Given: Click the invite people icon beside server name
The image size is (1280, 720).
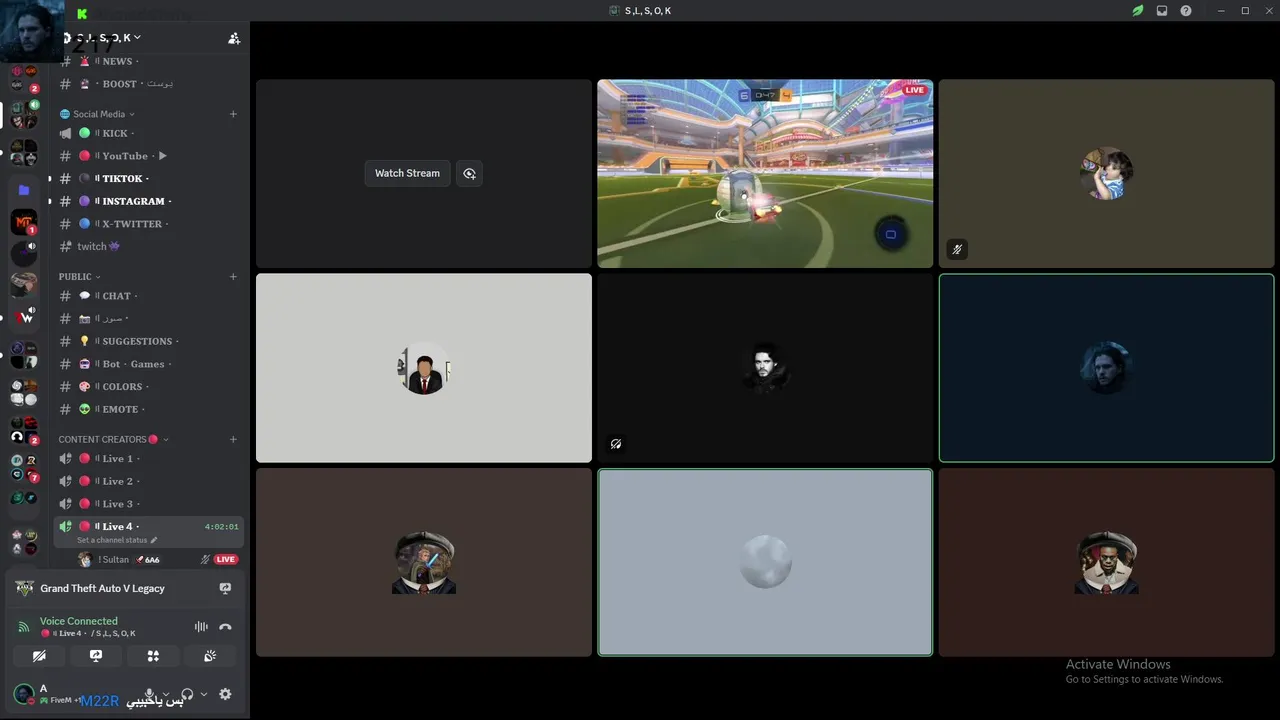Looking at the screenshot, I should 234,38.
